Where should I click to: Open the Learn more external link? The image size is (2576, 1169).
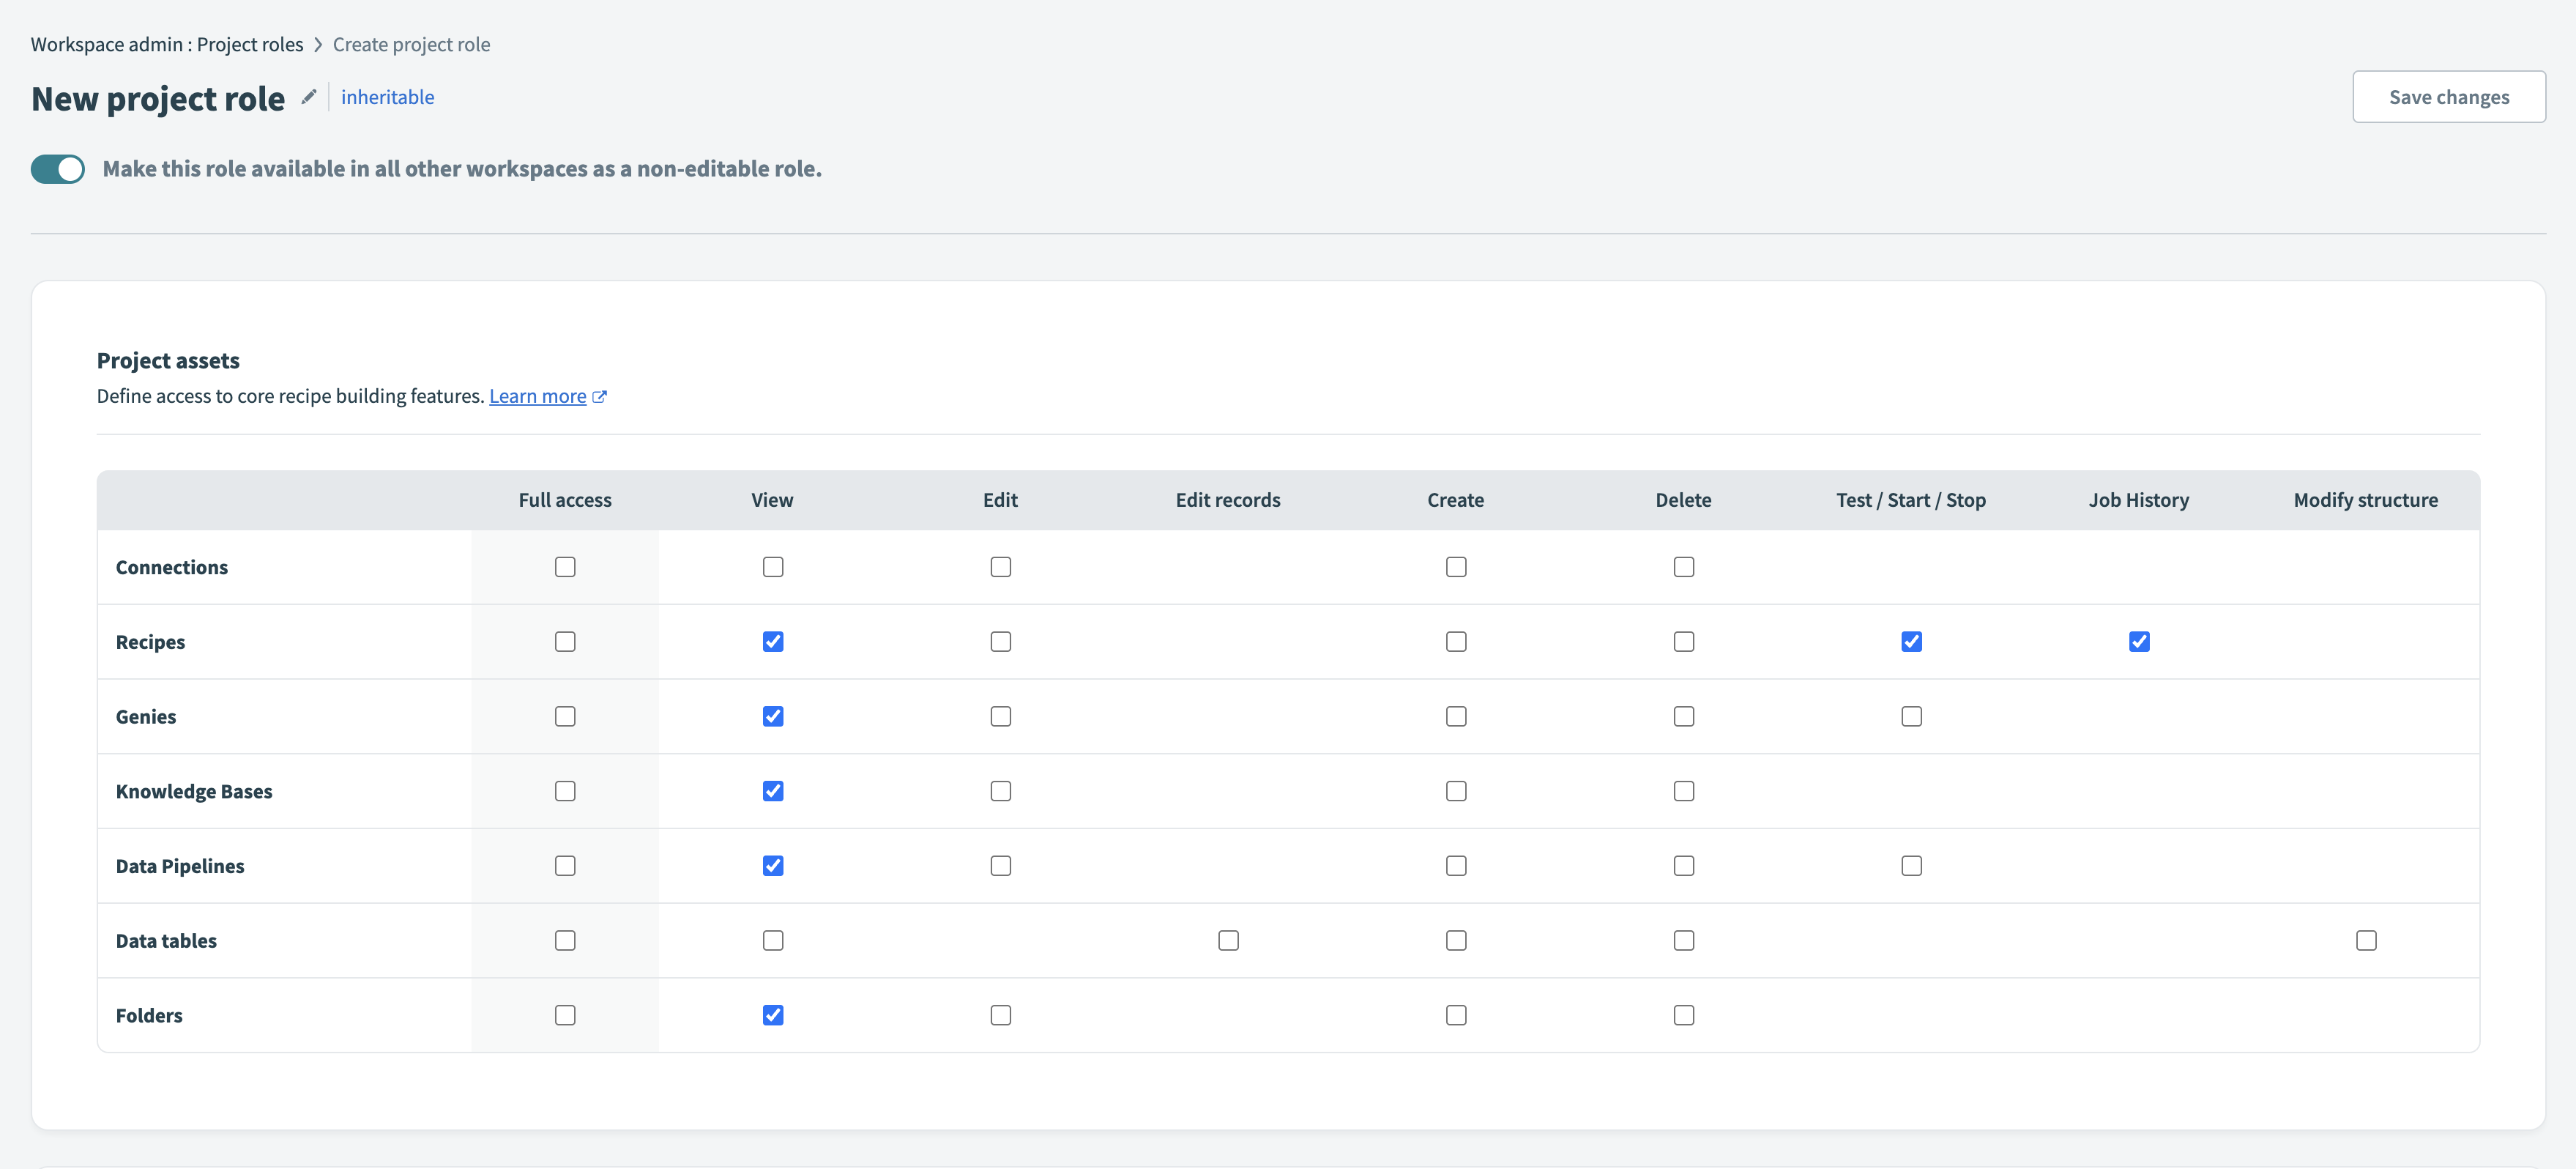coord(538,396)
